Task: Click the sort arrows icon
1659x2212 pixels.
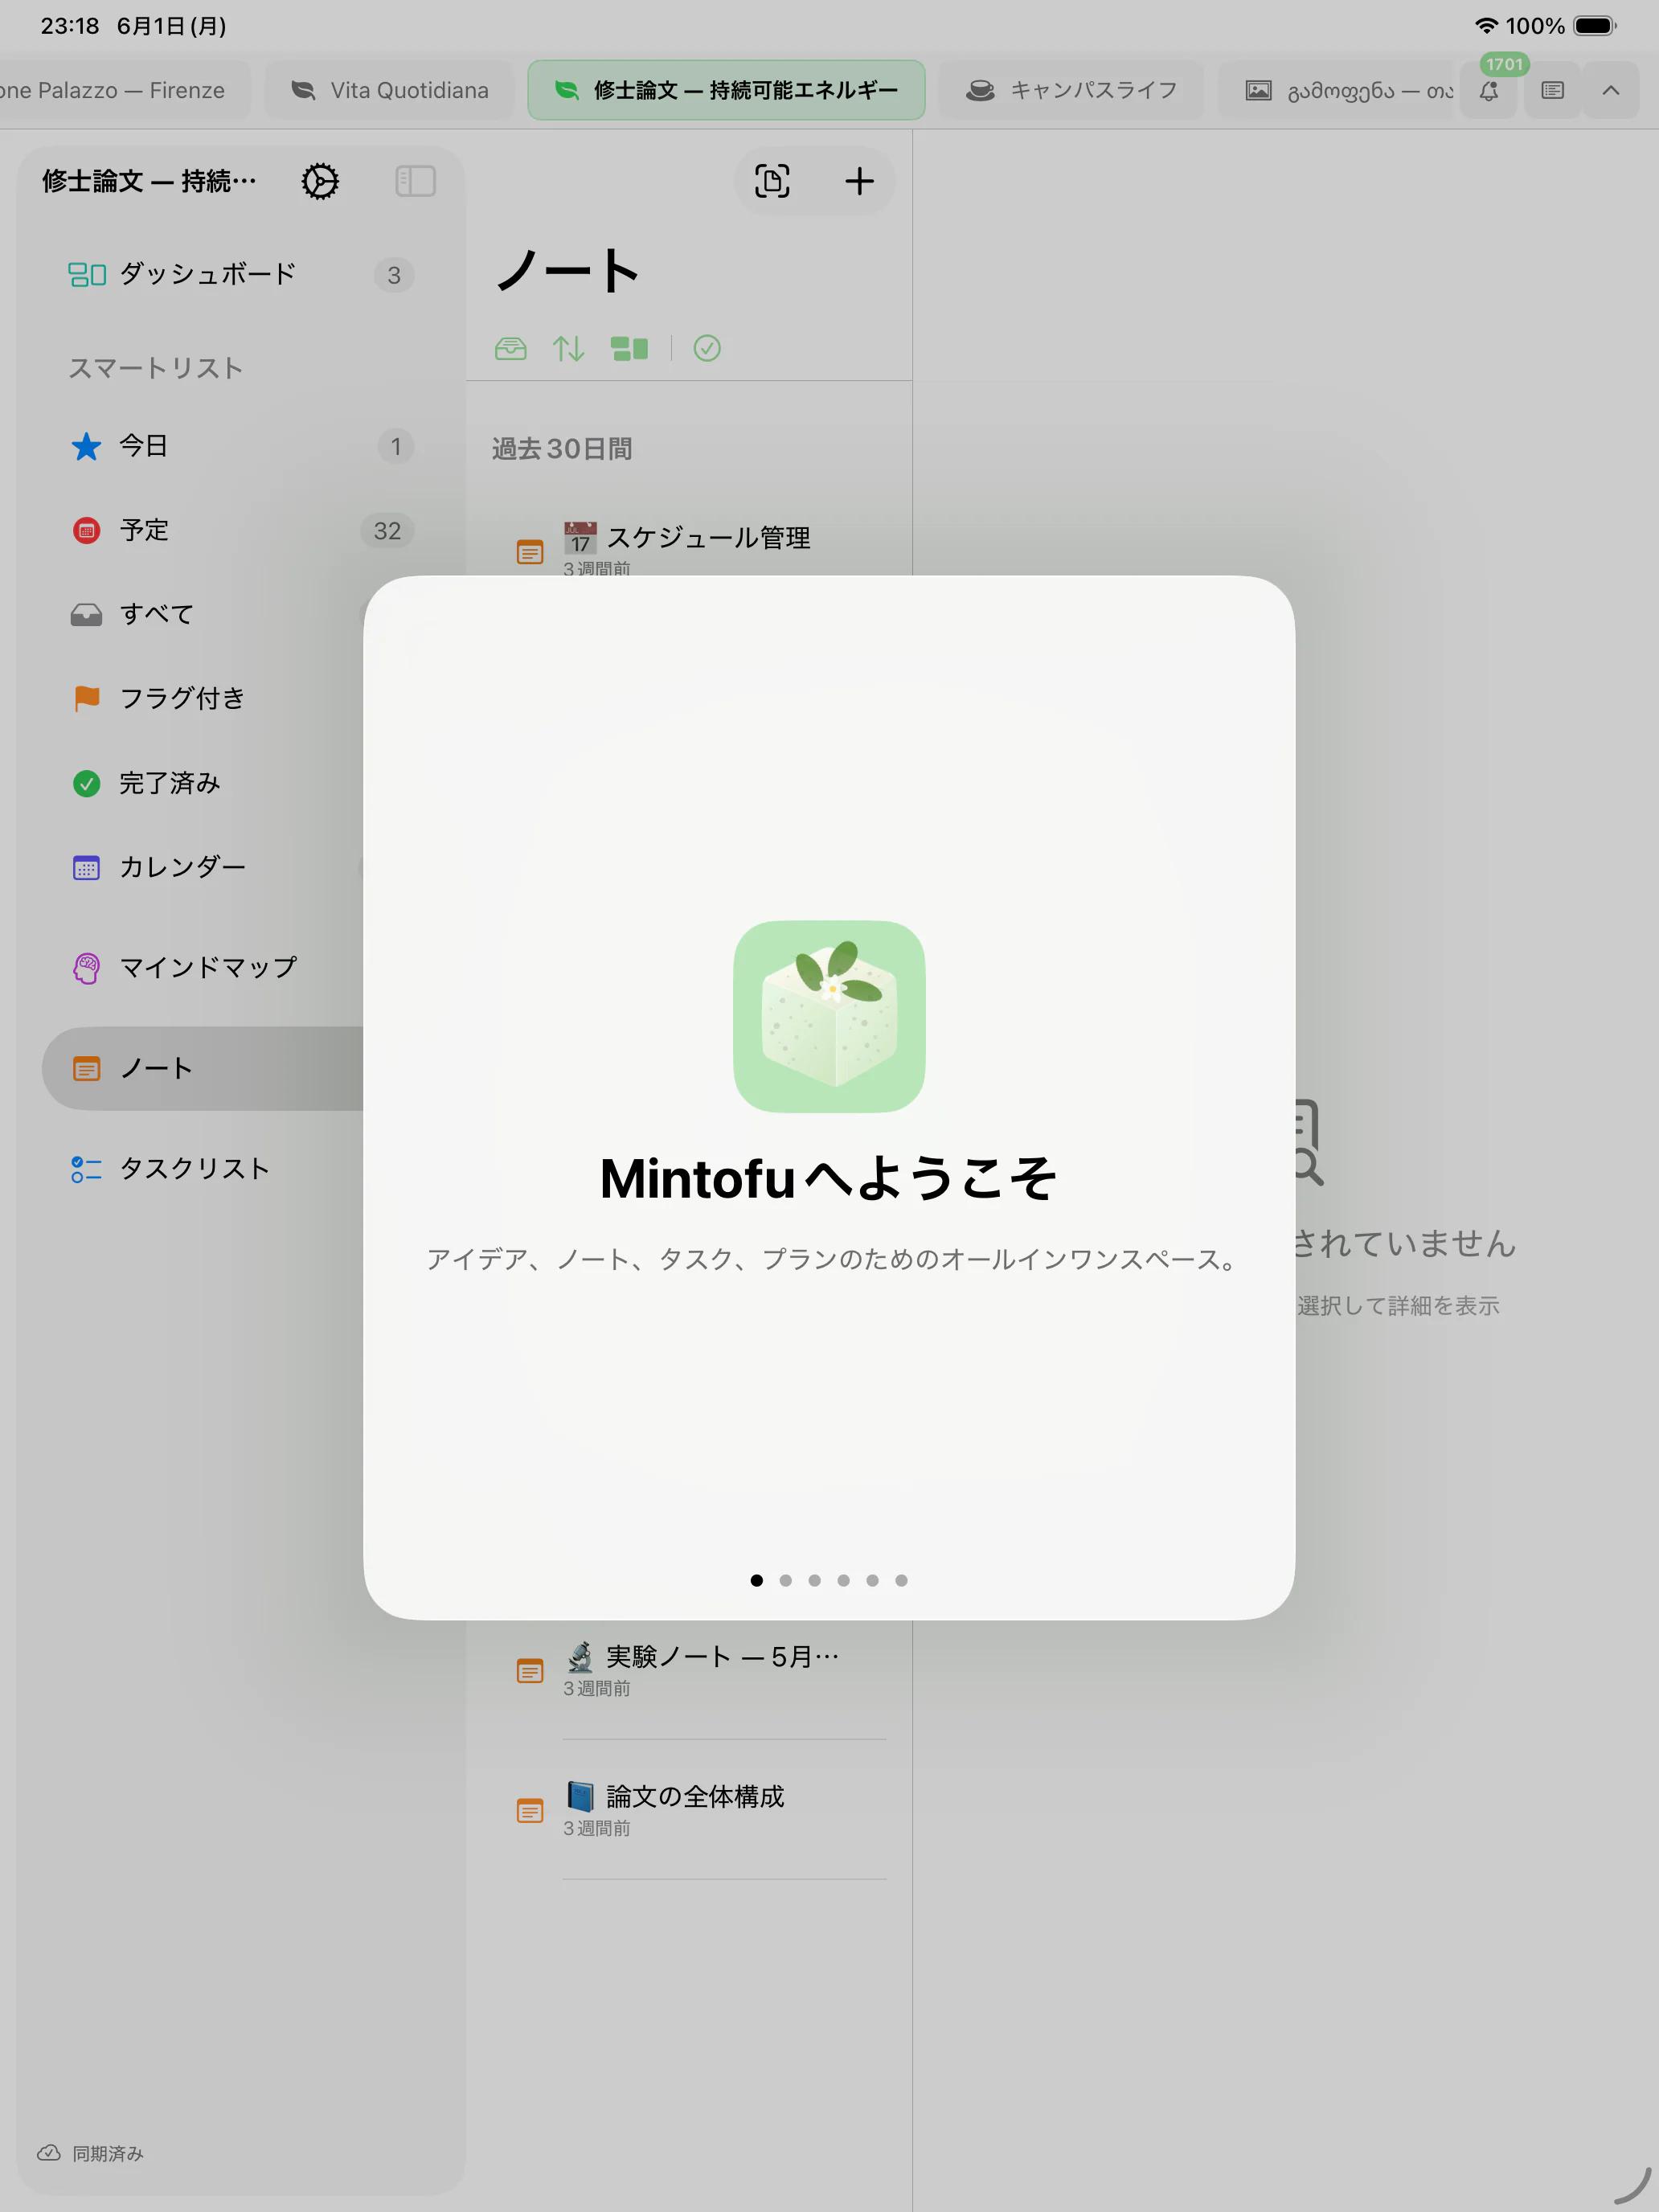Action: [x=569, y=348]
